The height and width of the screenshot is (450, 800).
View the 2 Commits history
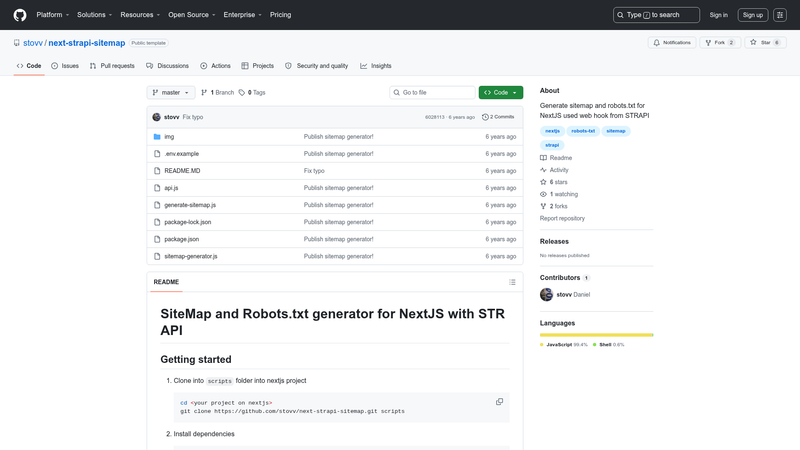pos(498,117)
